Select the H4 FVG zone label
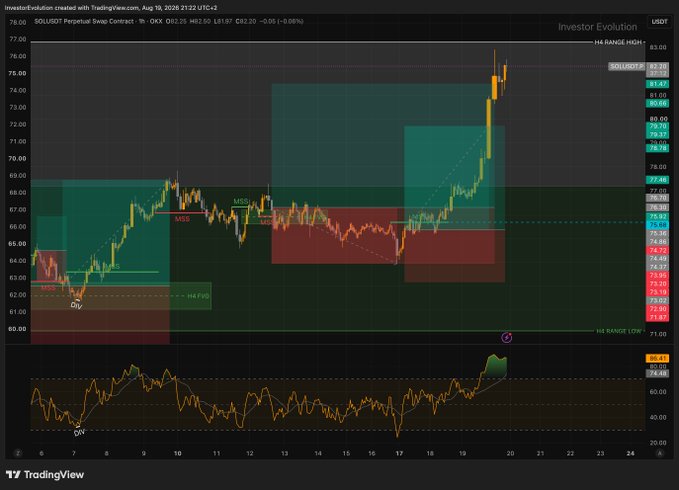This screenshot has width=679, height=490. tap(198, 296)
